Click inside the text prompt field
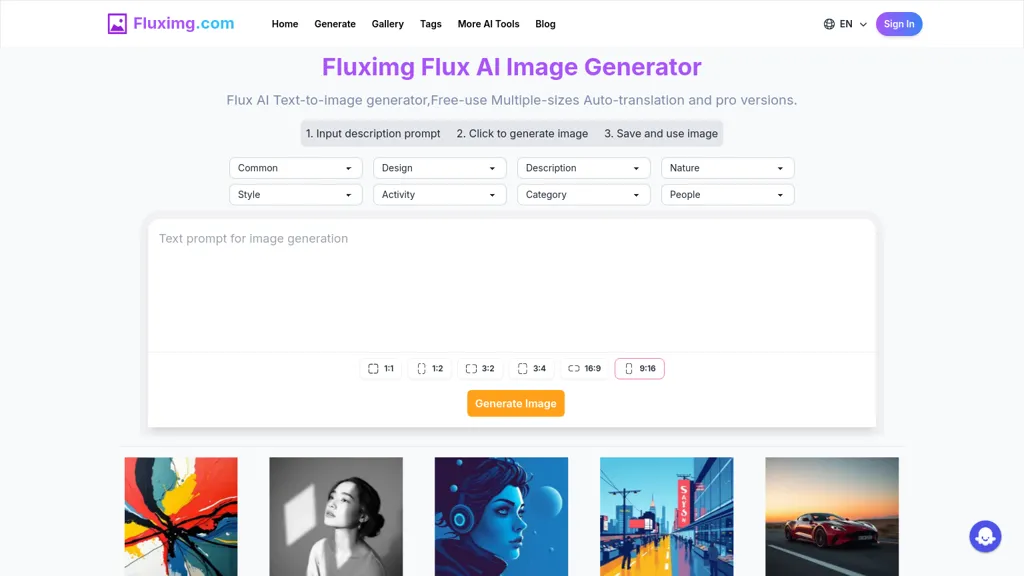This screenshot has width=1024, height=576. [x=511, y=285]
